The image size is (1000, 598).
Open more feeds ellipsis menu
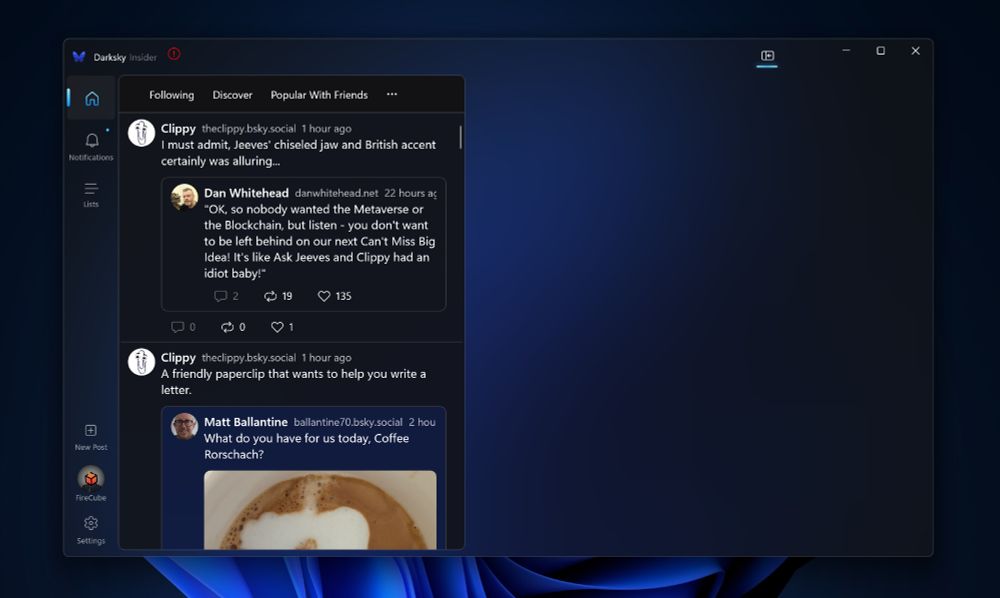392,94
